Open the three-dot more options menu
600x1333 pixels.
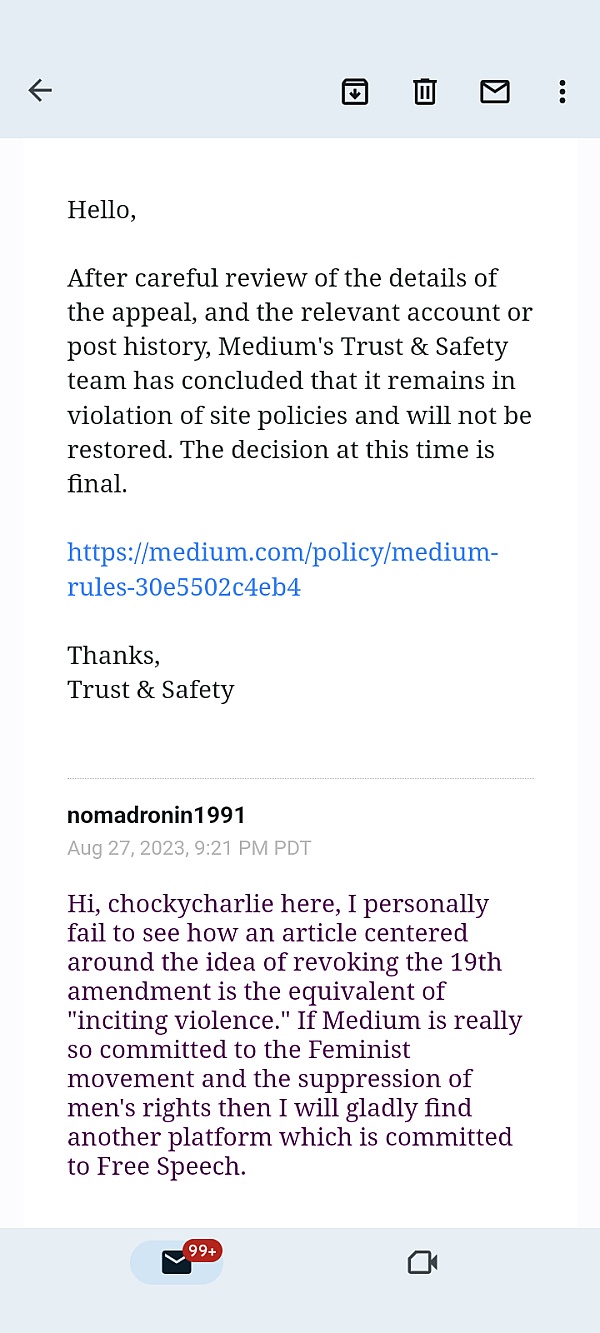coord(563,91)
